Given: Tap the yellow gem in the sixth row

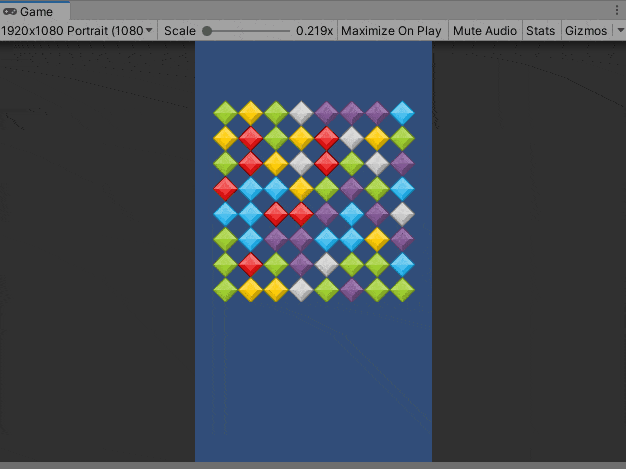Looking at the screenshot, I should [377, 239].
